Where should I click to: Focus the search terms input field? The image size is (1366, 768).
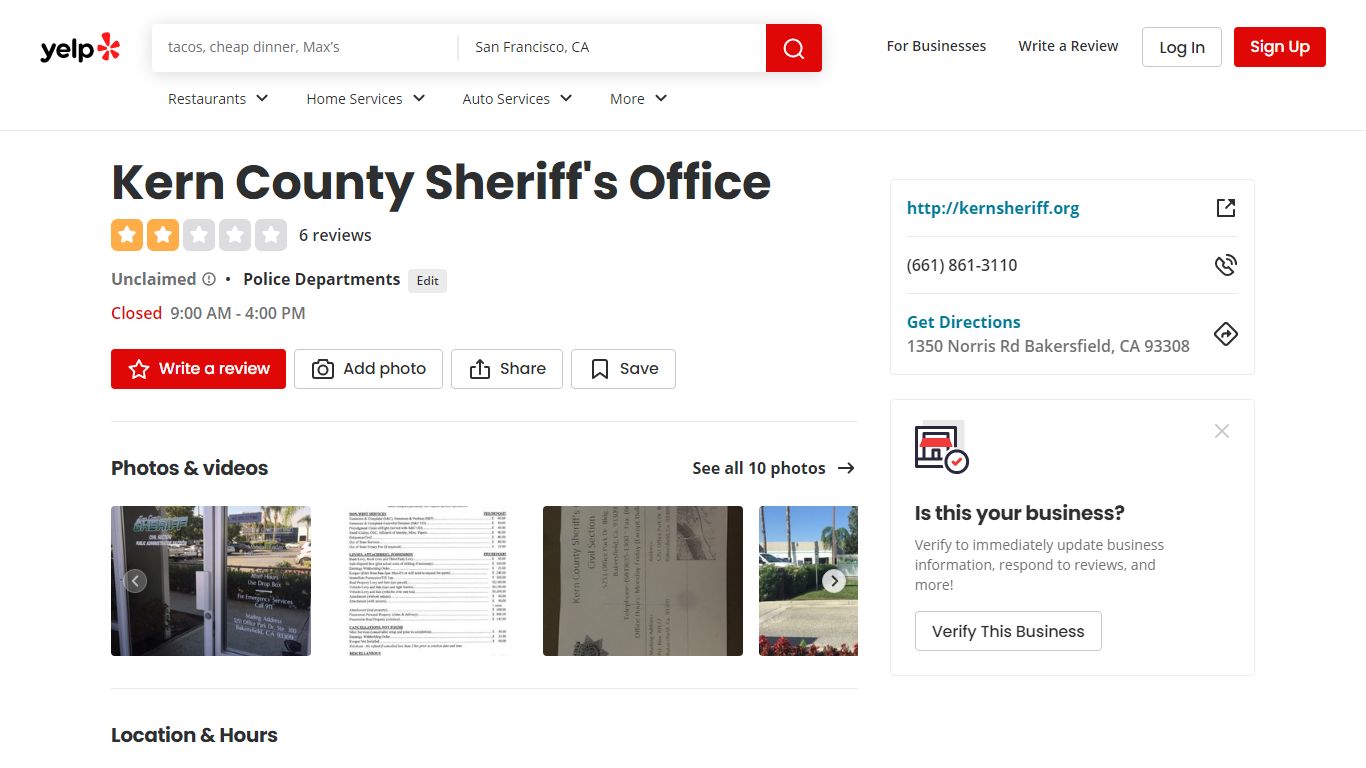(x=305, y=47)
